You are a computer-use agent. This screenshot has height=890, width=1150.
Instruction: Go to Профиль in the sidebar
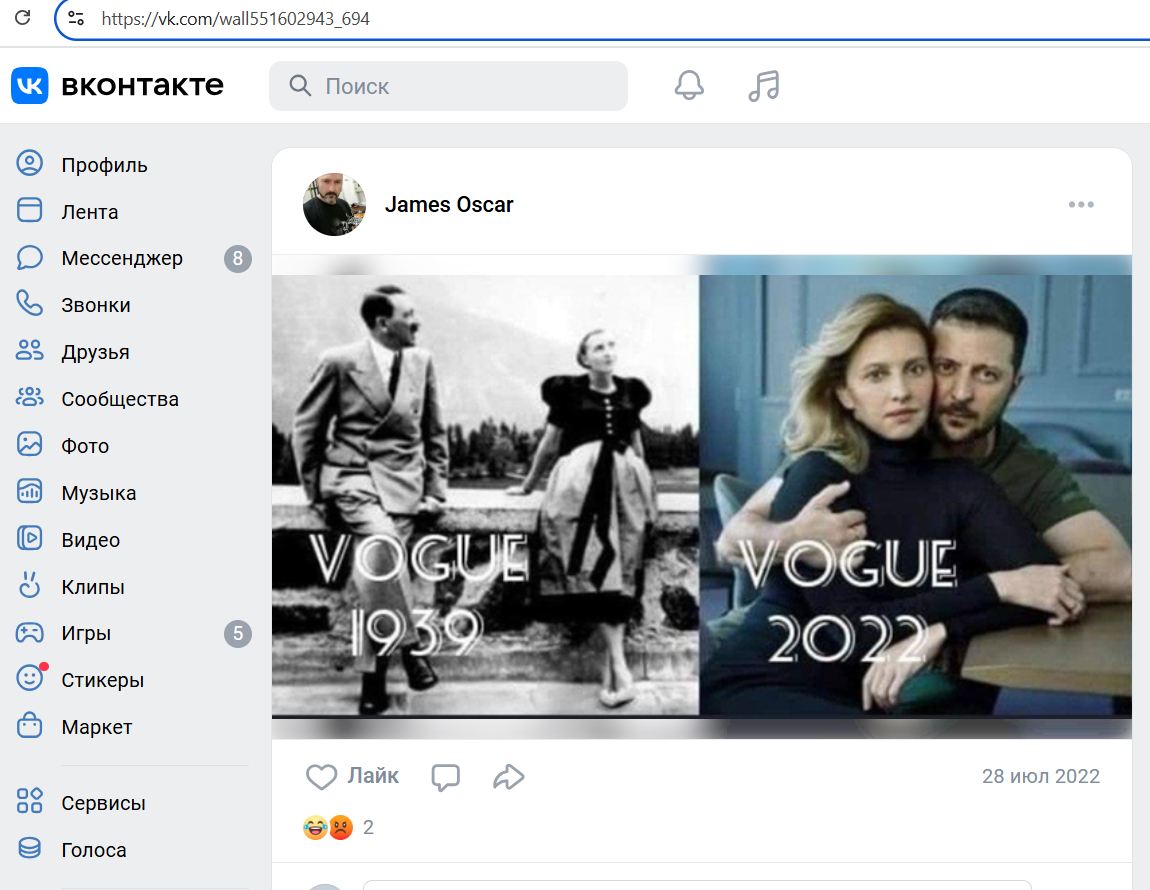pos(104,165)
